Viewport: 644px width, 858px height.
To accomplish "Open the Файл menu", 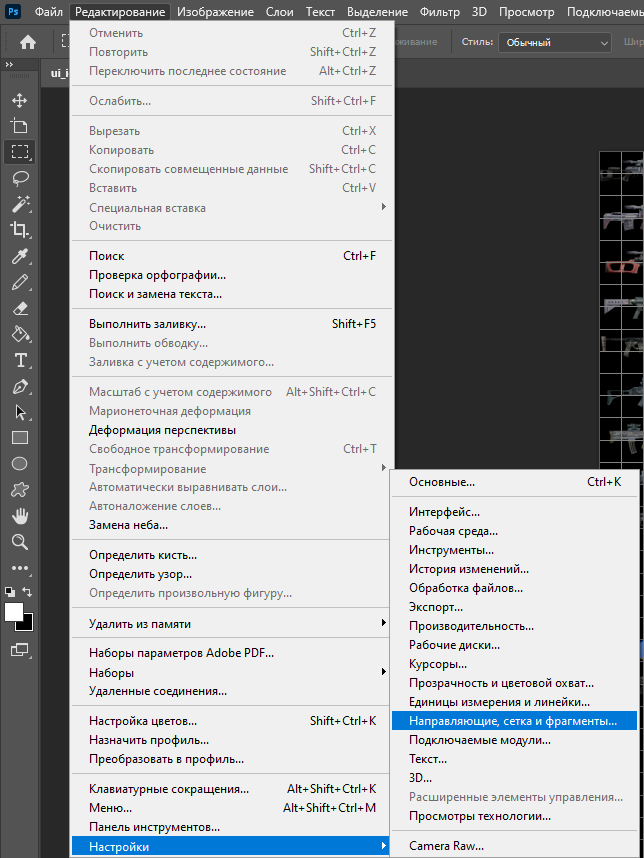I will pos(49,11).
